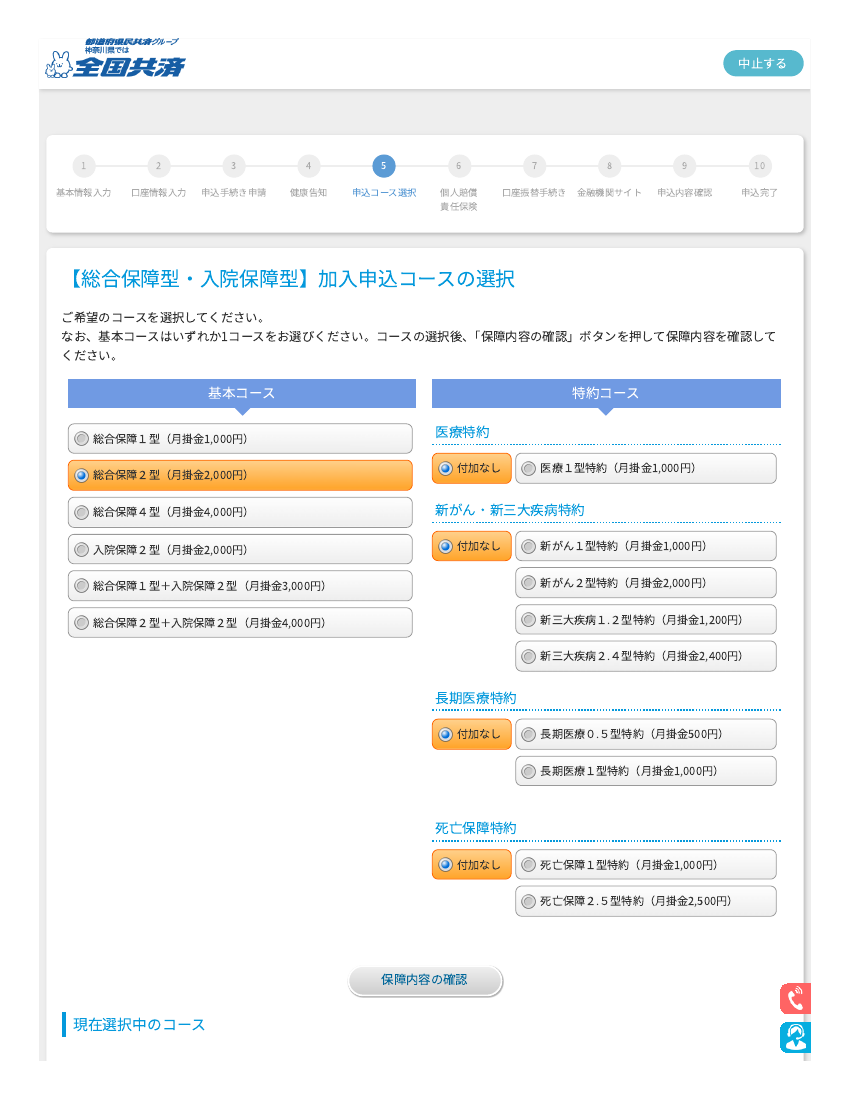Go to step 2 口座情報入力
This screenshot has height=1100, width=850.
(158, 176)
